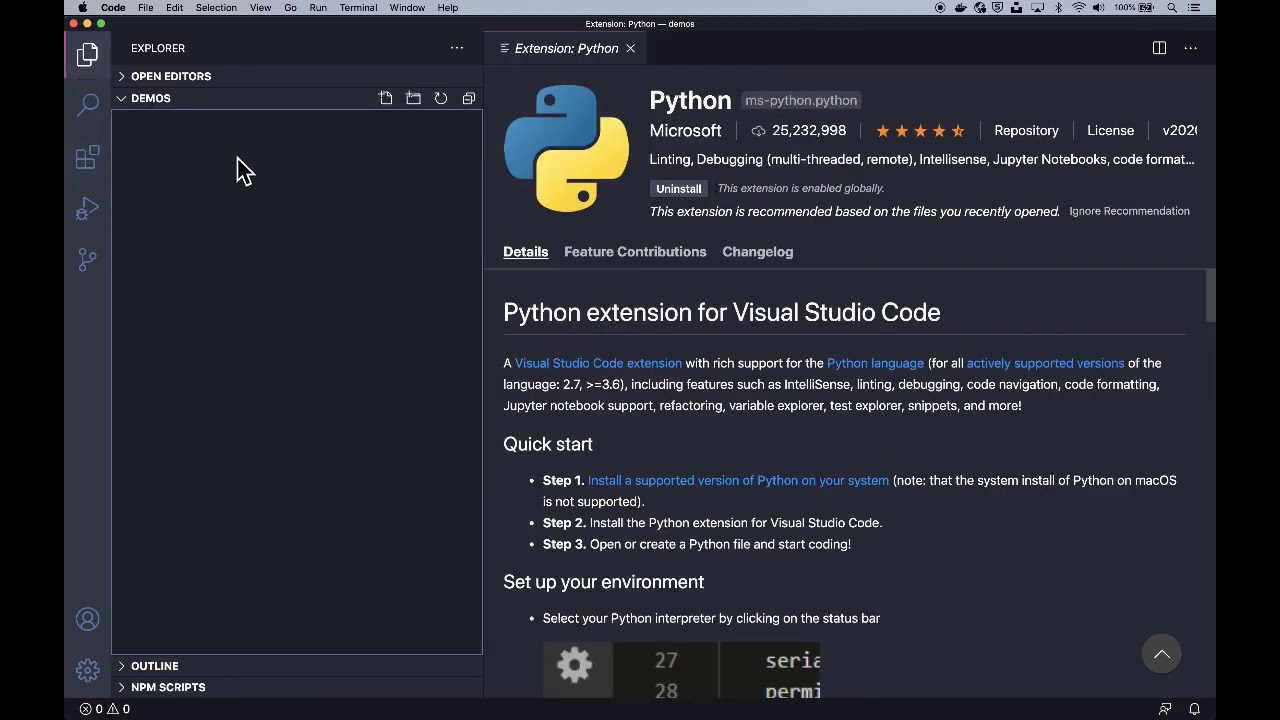Open the Accounts menu icon
The height and width of the screenshot is (720, 1280).
coord(88,620)
